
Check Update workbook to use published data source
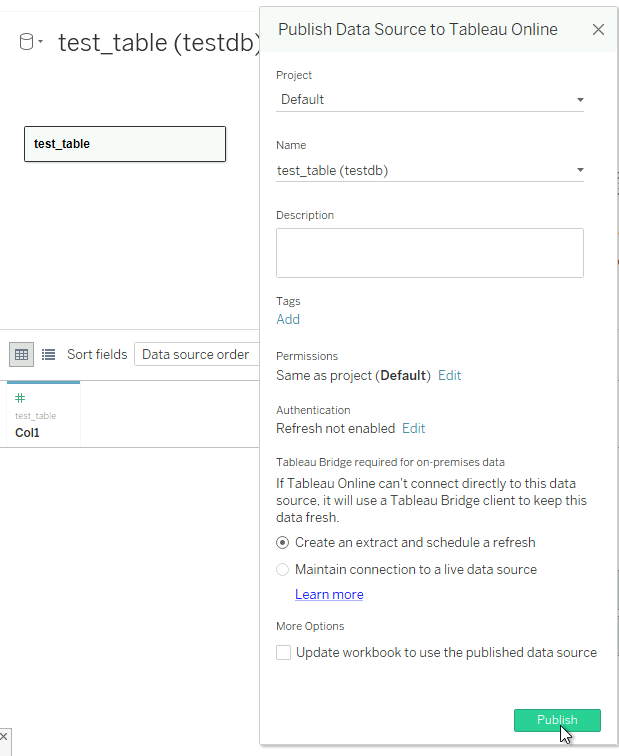point(283,652)
